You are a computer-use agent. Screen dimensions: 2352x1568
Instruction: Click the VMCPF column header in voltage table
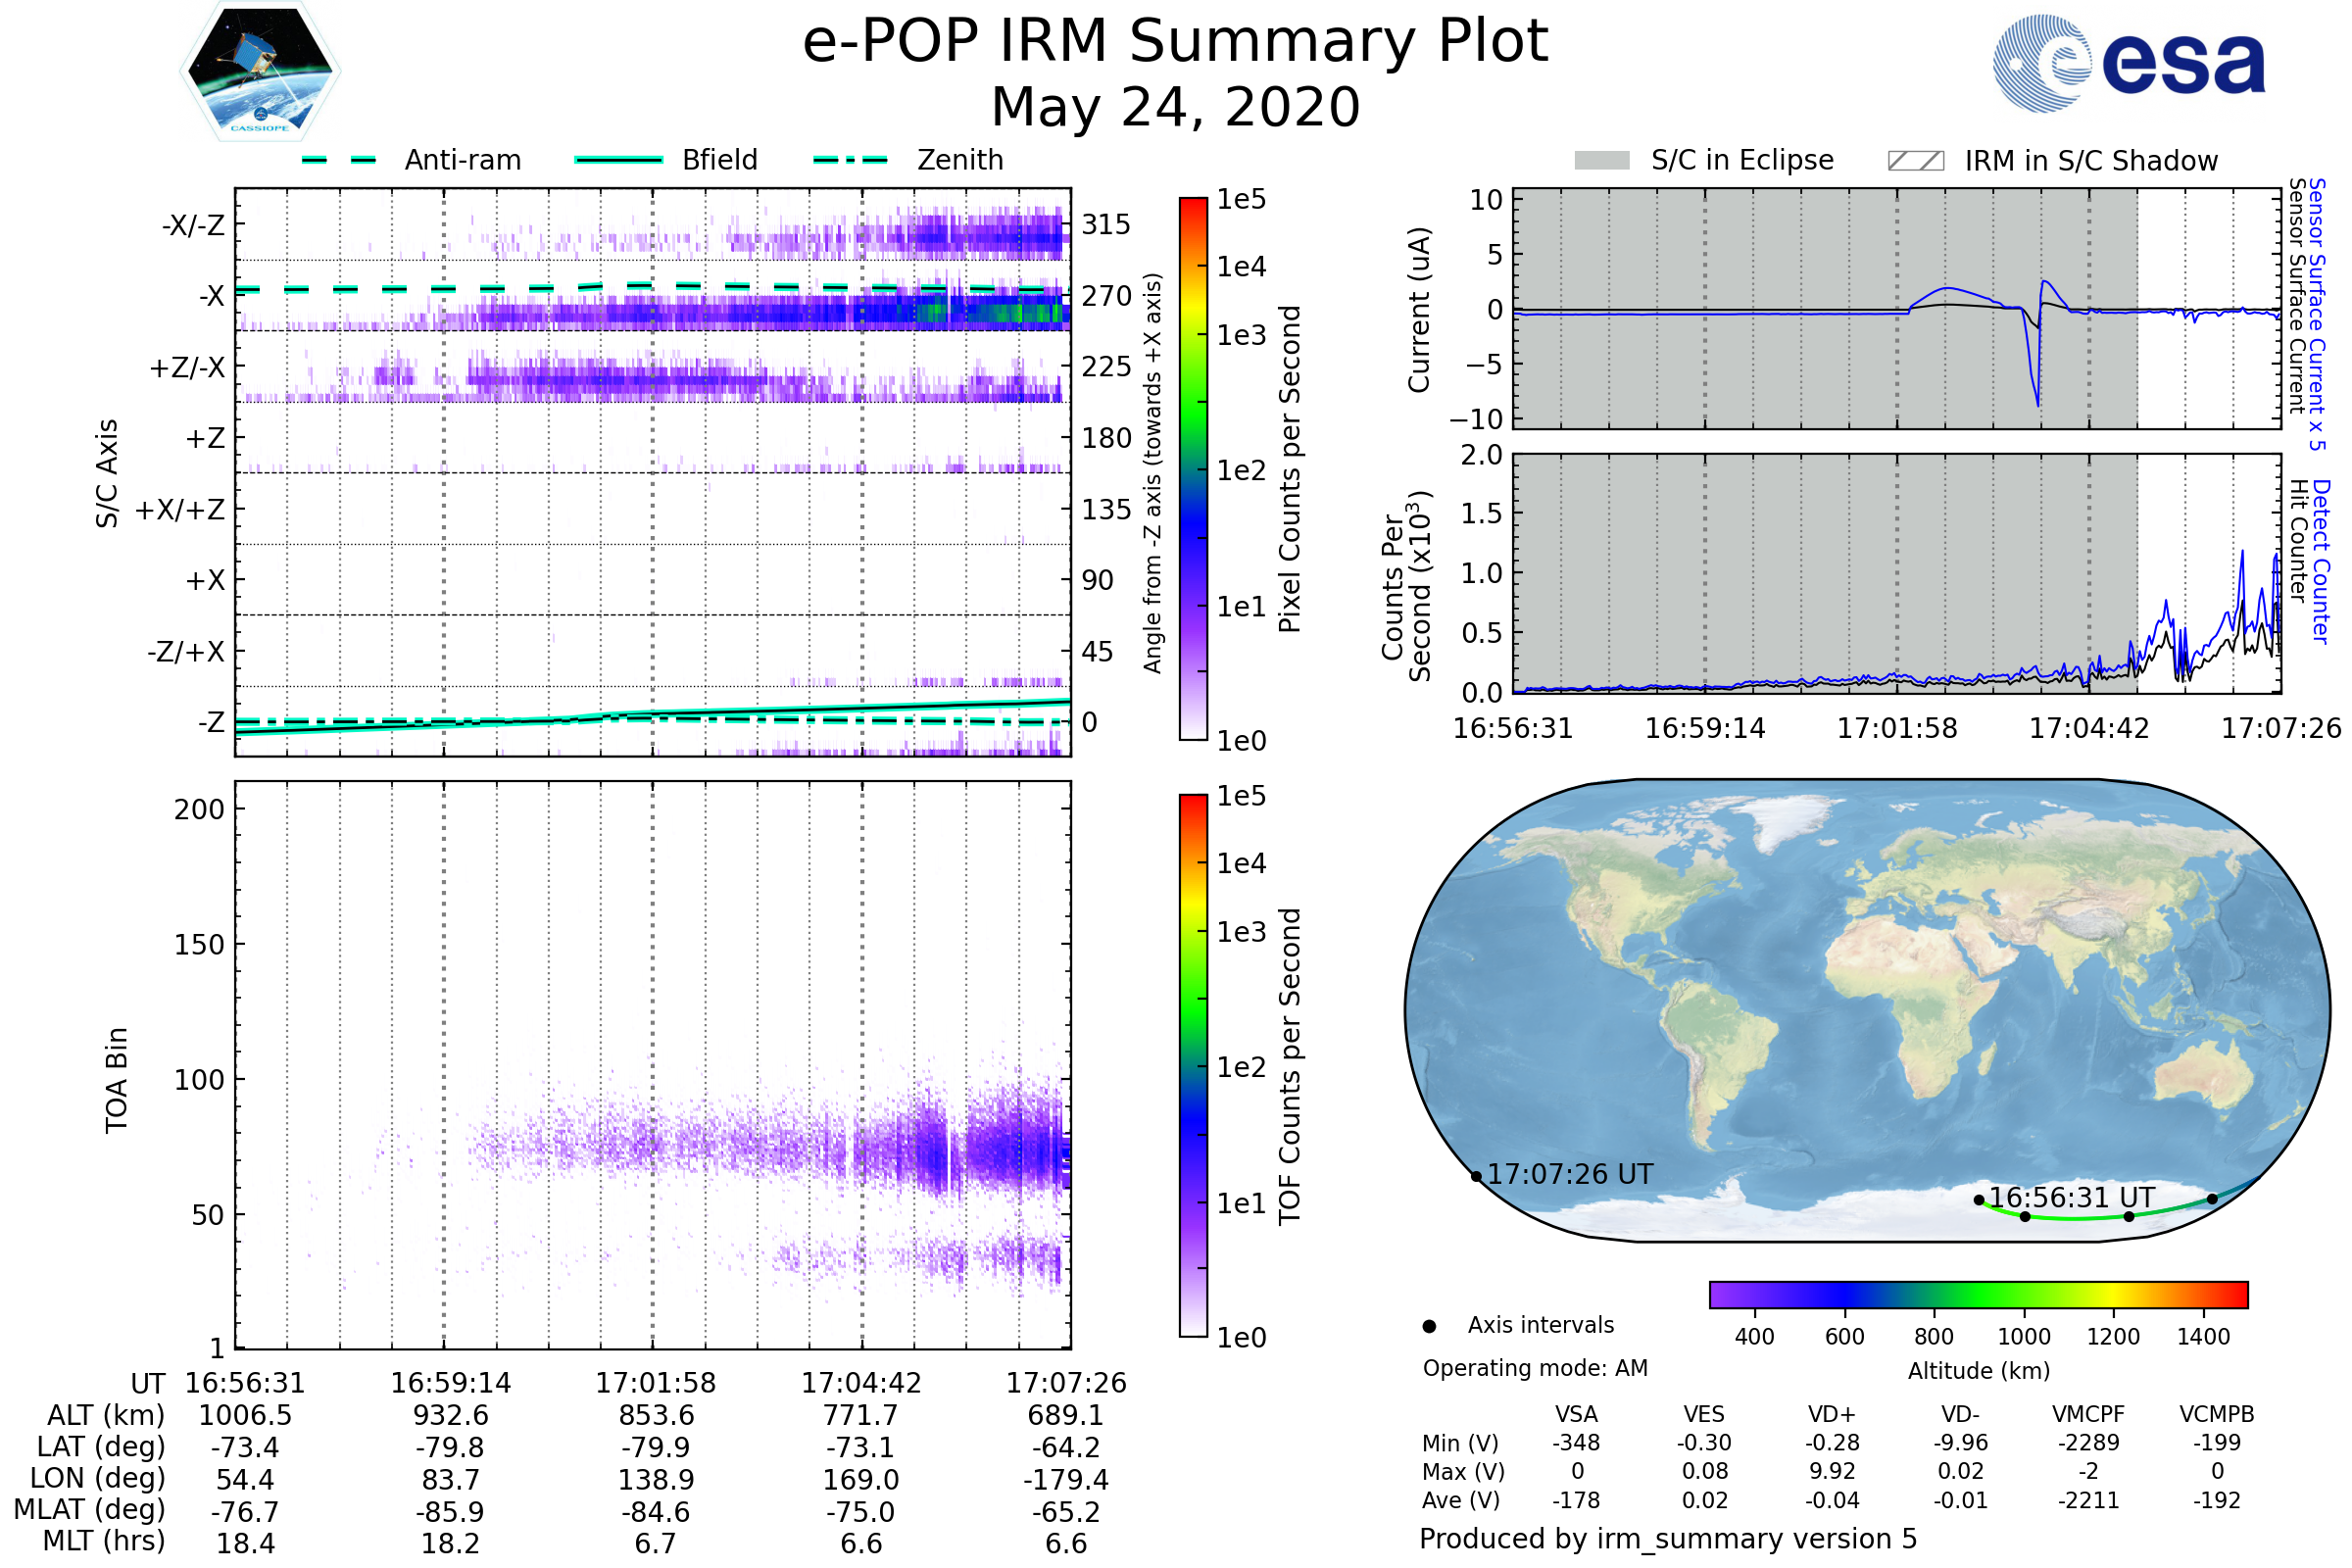[x=2088, y=1414]
